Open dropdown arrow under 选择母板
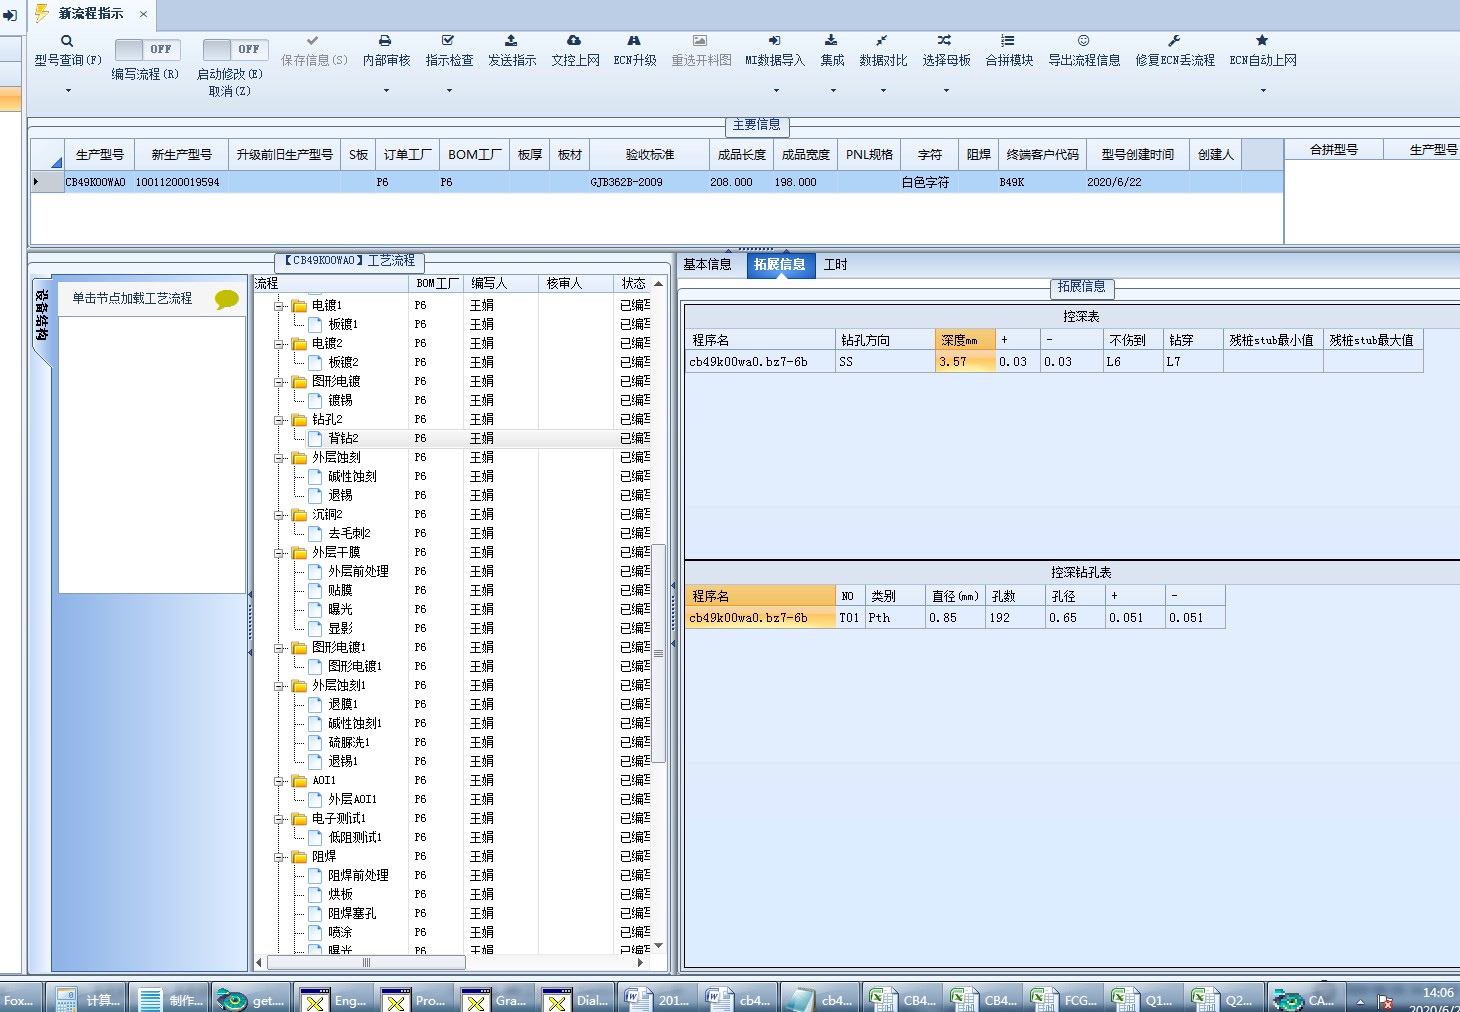Screen dimensions: 1460x1012 coord(946,91)
